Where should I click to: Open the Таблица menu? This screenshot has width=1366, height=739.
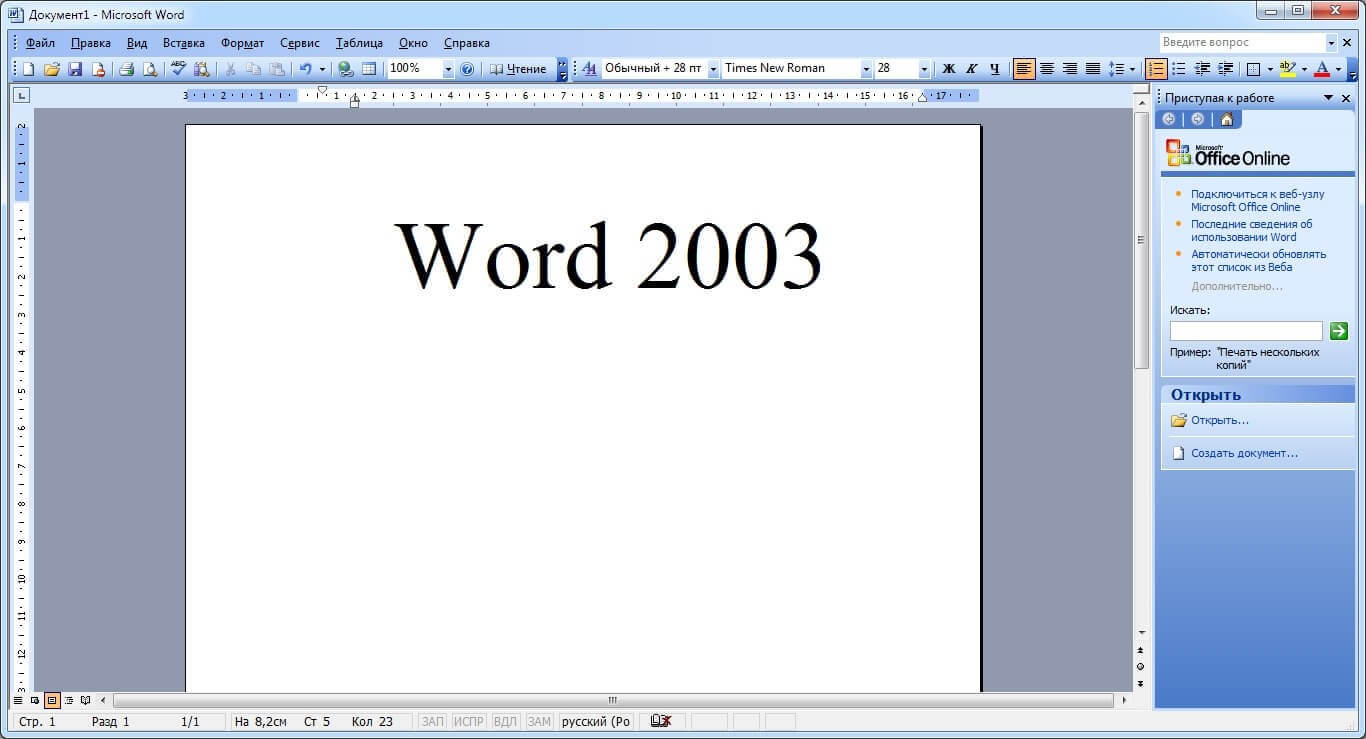click(359, 43)
